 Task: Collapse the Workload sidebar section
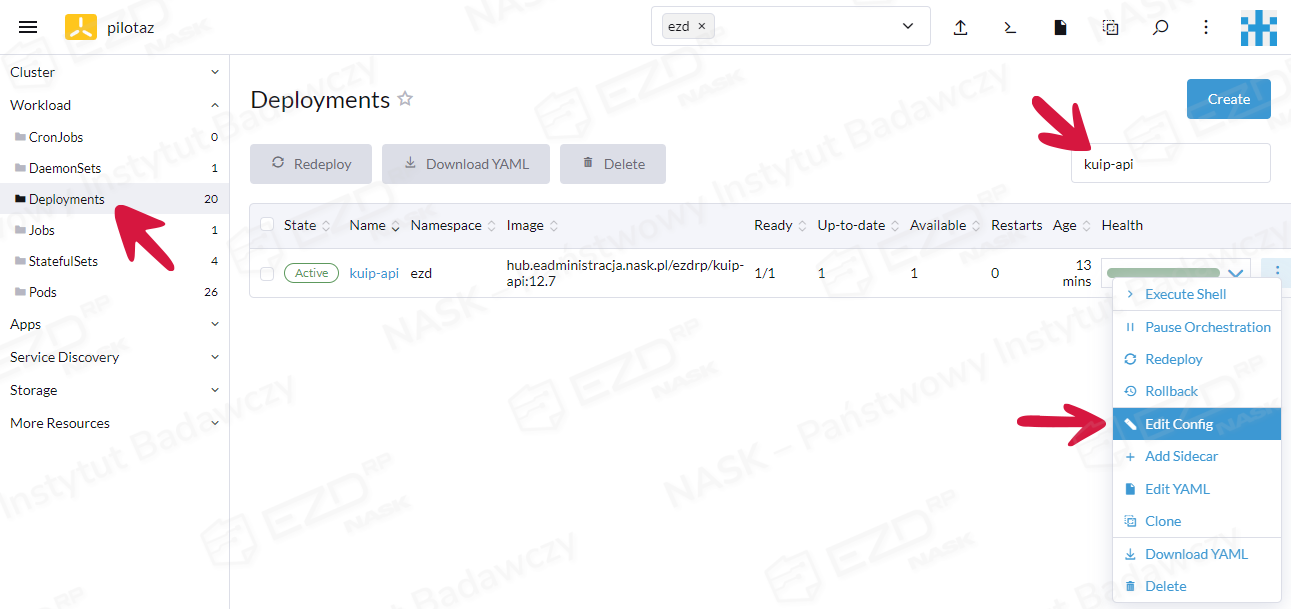[x=214, y=105]
